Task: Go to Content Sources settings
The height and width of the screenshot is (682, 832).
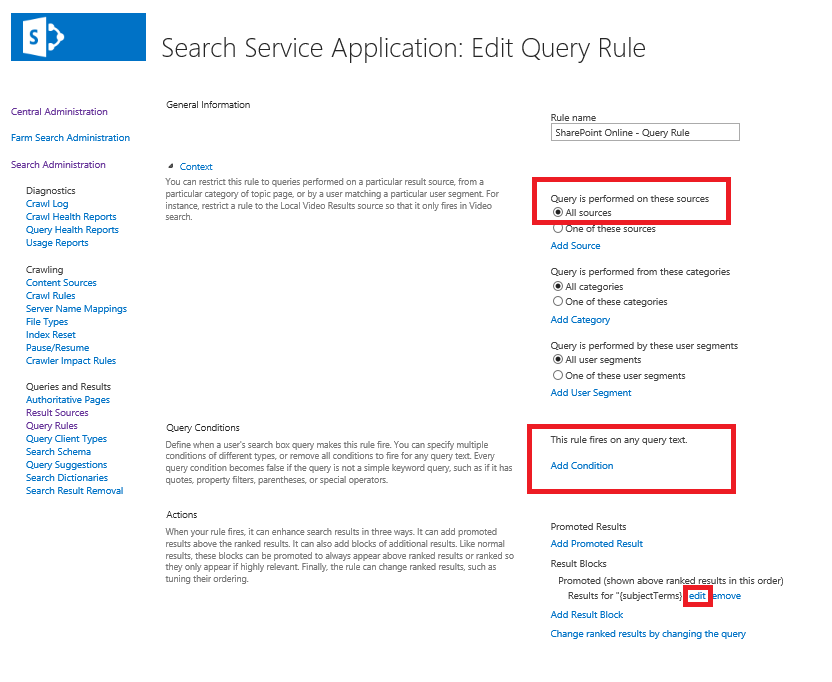Action: [60, 282]
